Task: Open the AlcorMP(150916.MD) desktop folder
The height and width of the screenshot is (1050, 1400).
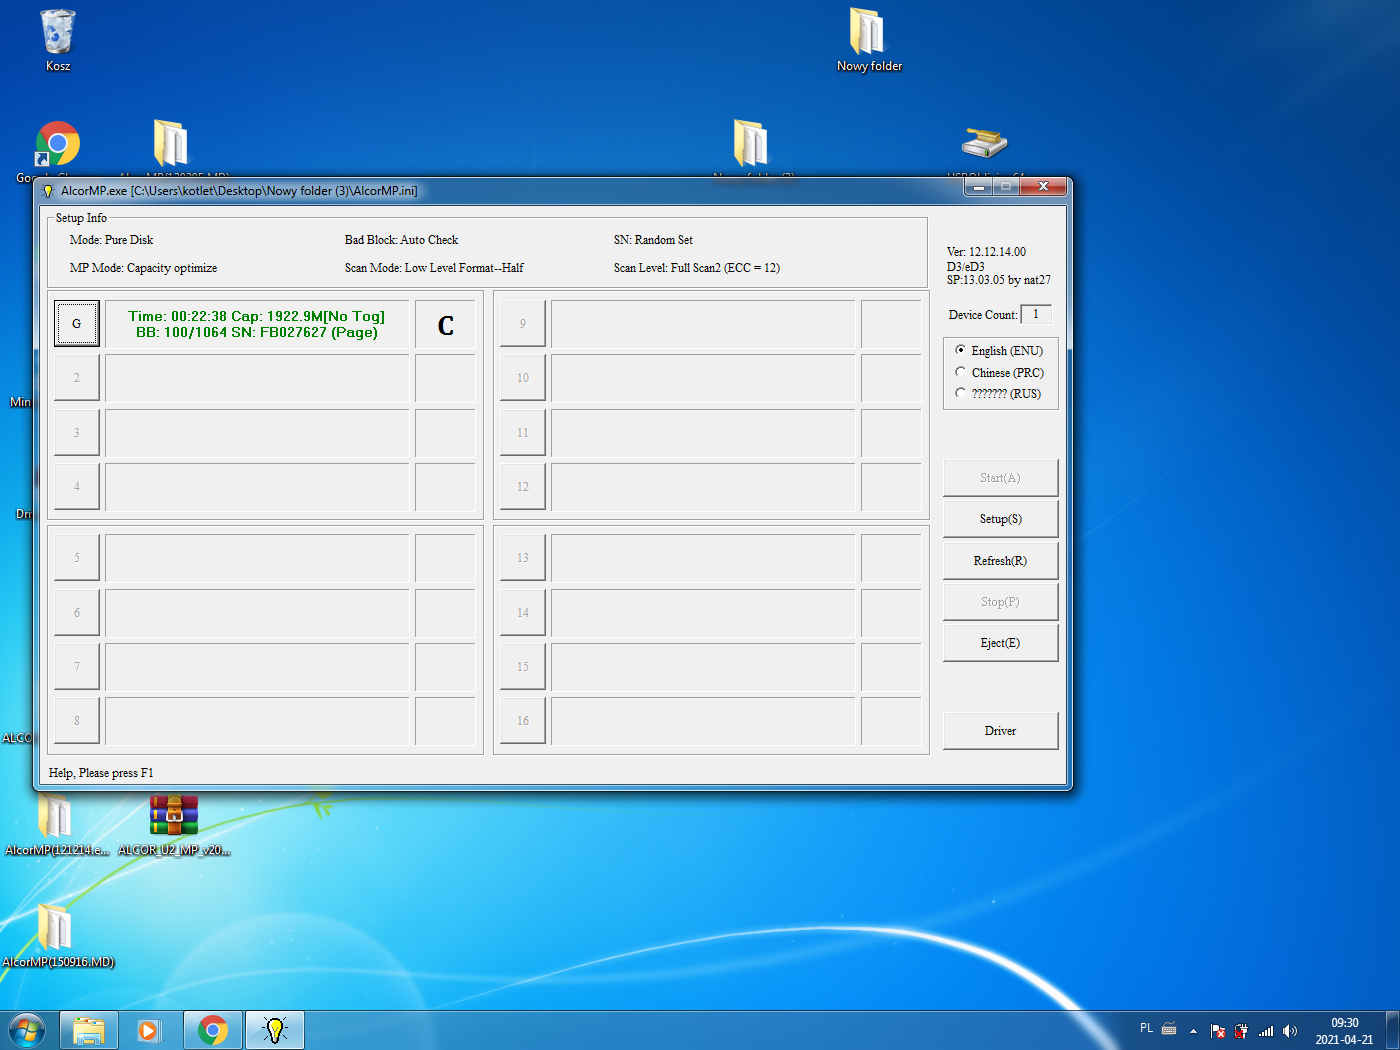Action: click(x=56, y=928)
